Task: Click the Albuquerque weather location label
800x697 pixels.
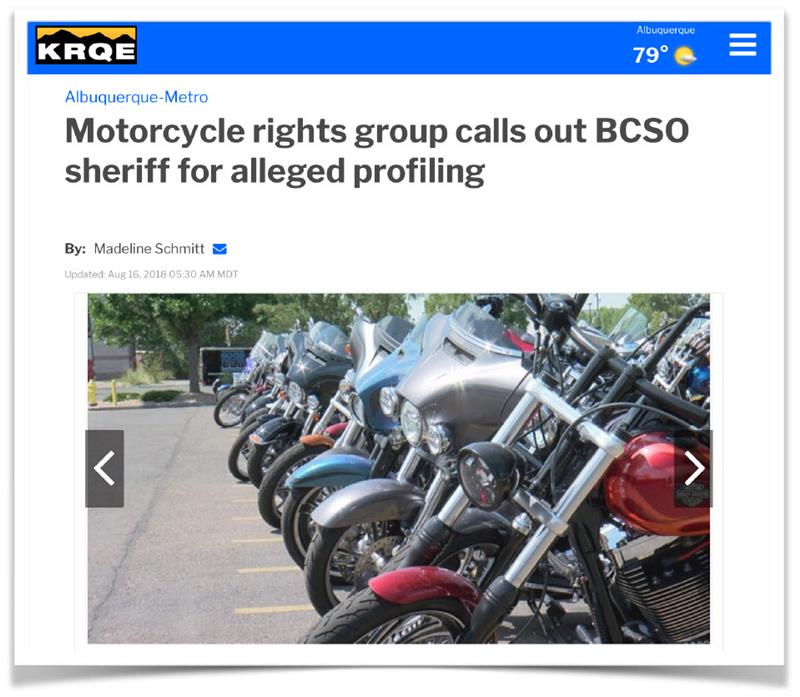Action: (x=665, y=30)
